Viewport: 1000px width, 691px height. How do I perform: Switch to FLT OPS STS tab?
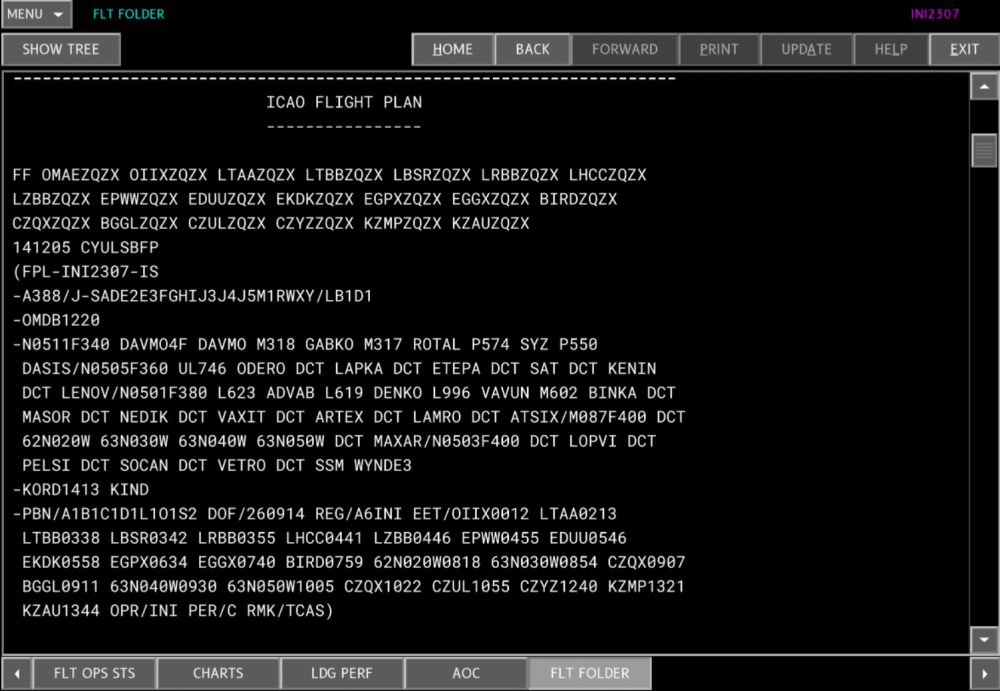tap(94, 673)
